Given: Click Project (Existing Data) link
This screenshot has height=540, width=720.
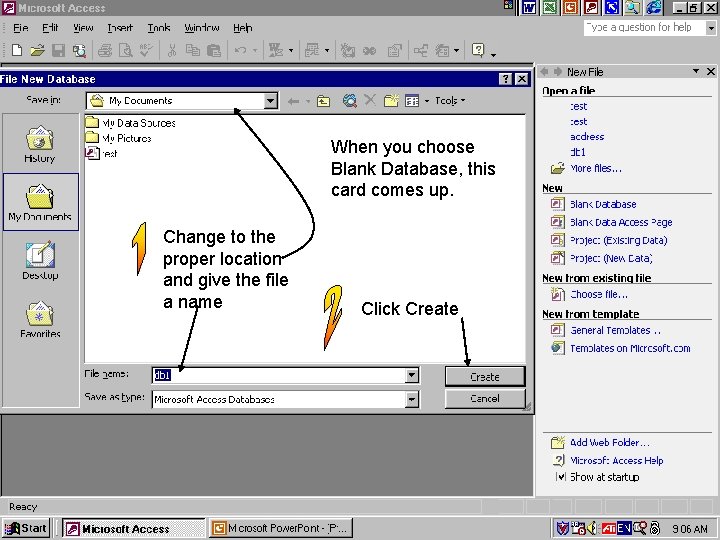Looking at the screenshot, I should [x=619, y=240].
